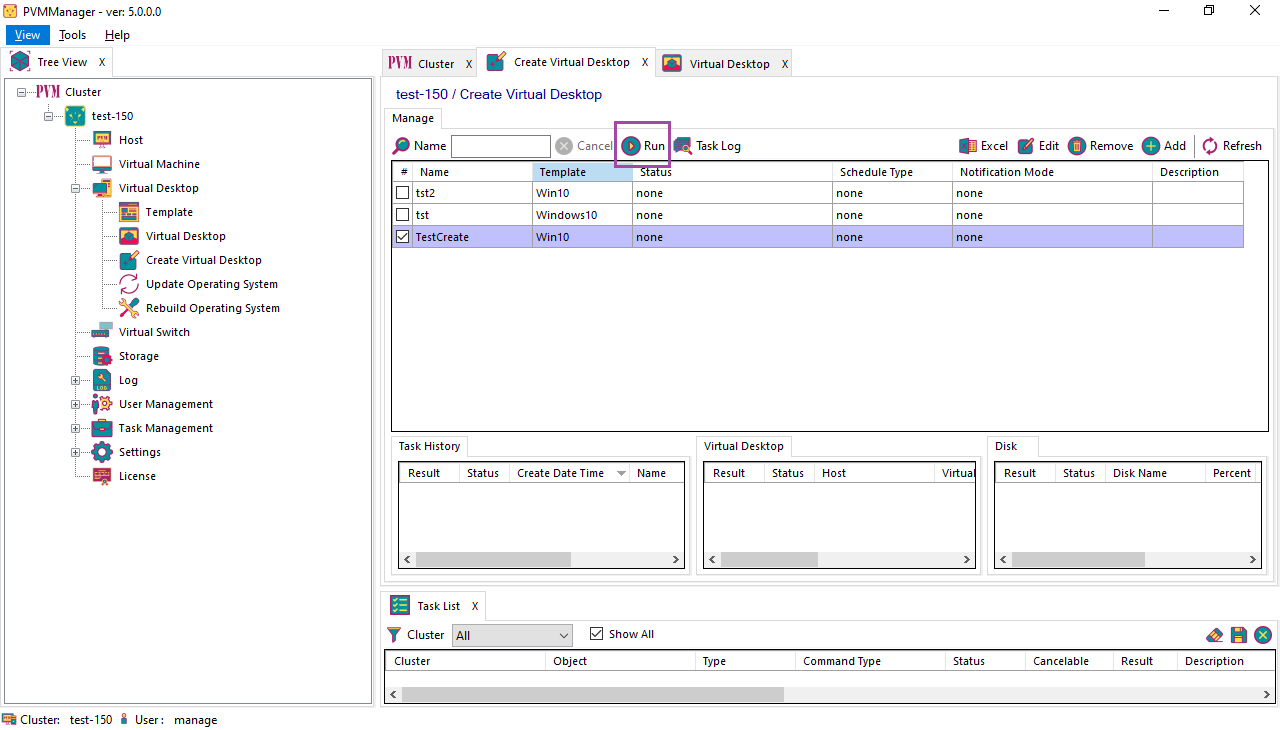Open the Task Log
Image resolution: width=1280 pixels, height=730 pixels.
pyautogui.click(x=707, y=146)
